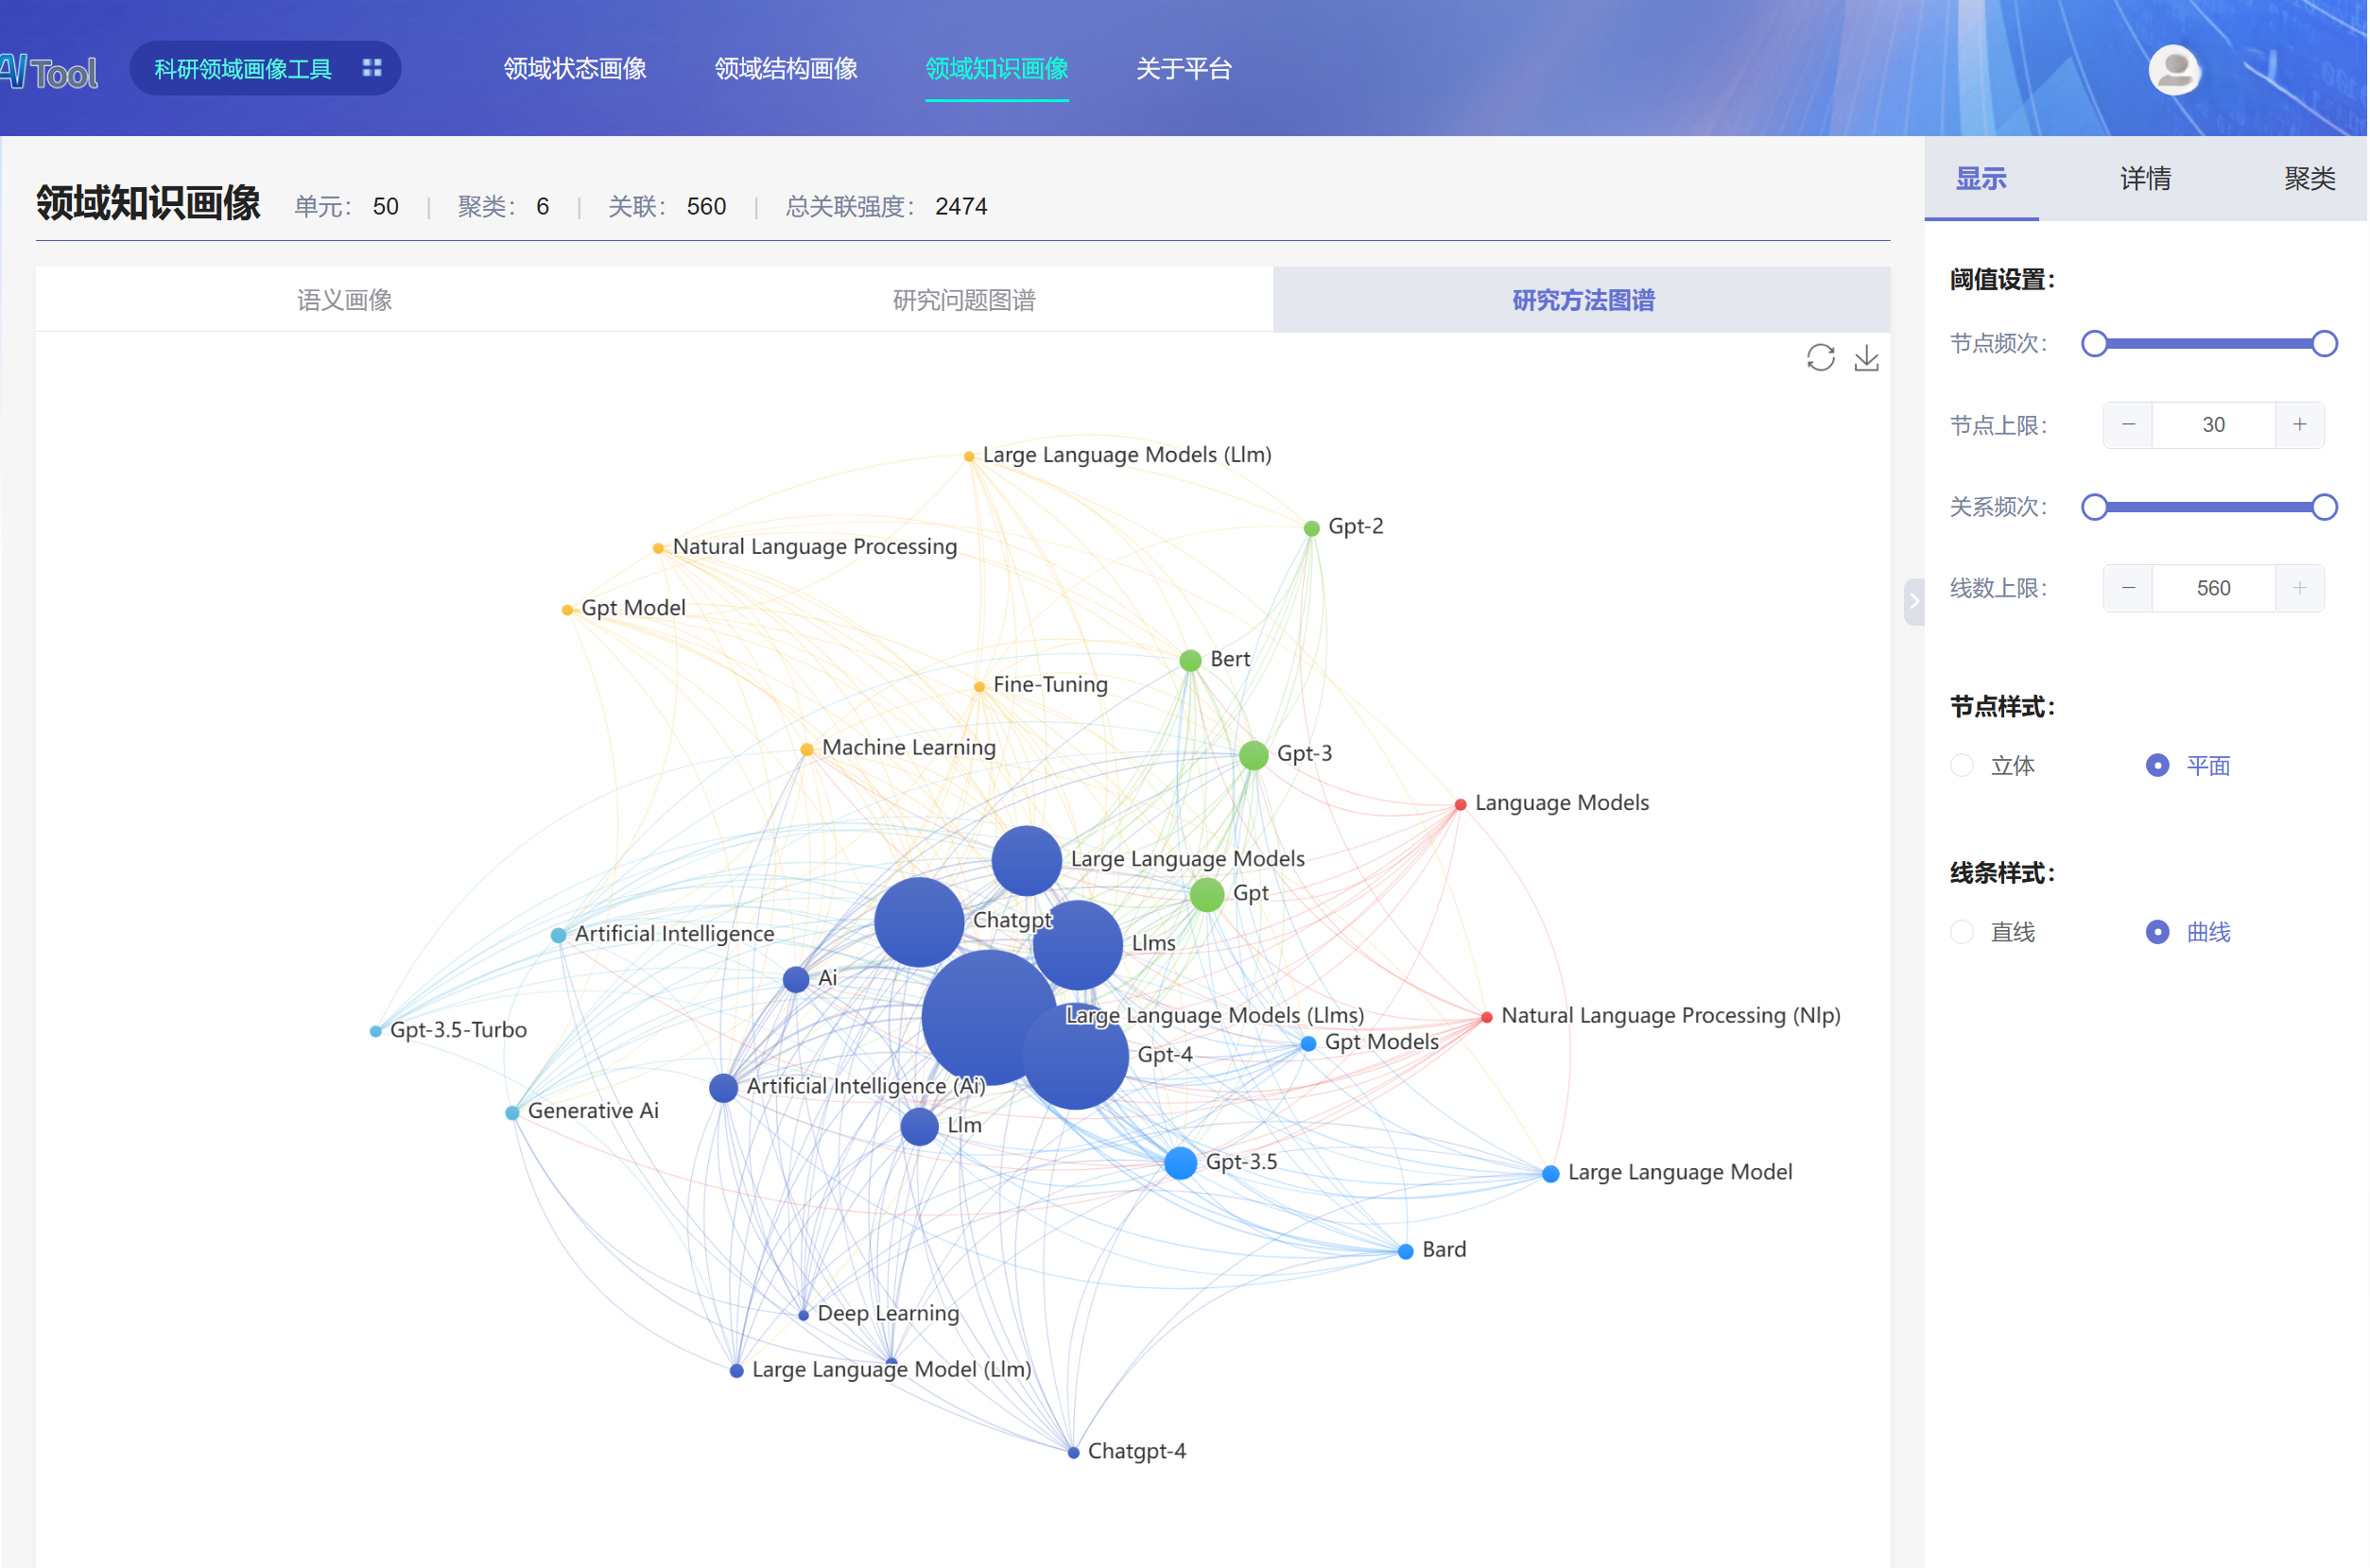Click the download graph icon
Image resolution: width=2370 pixels, height=1568 pixels.
[x=1866, y=358]
